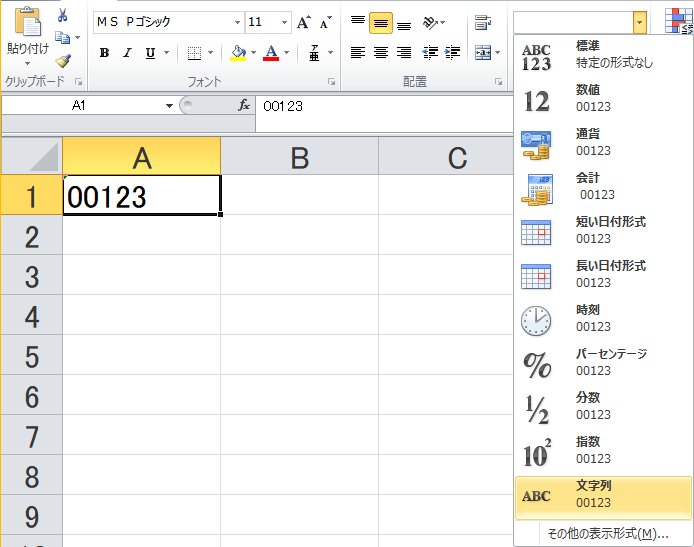Select column B header
Viewport: 694px width, 547px height.
click(300, 156)
